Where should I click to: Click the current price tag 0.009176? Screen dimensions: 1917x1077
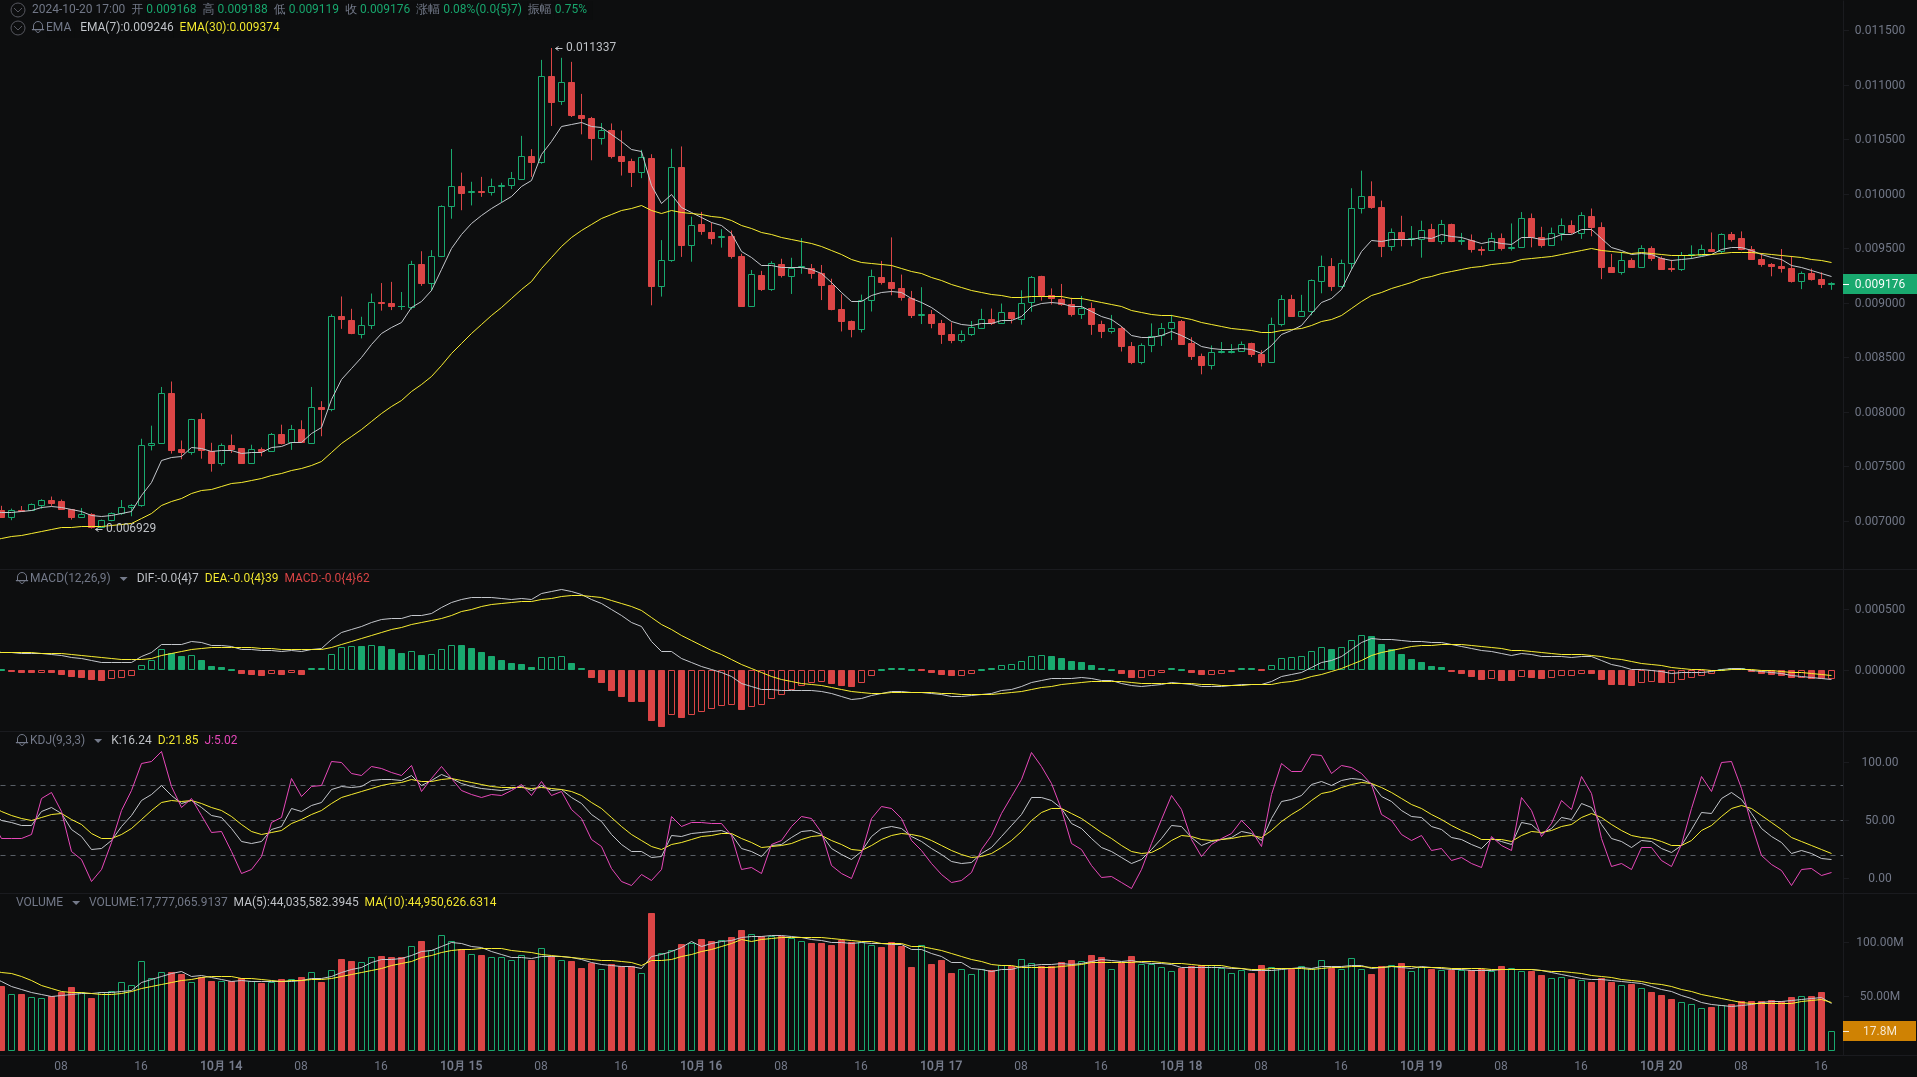(1882, 283)
